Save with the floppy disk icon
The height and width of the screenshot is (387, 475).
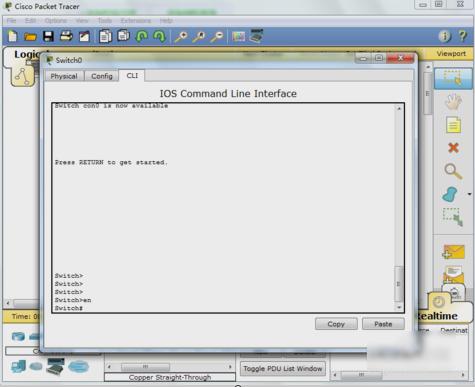coord(48,36)
